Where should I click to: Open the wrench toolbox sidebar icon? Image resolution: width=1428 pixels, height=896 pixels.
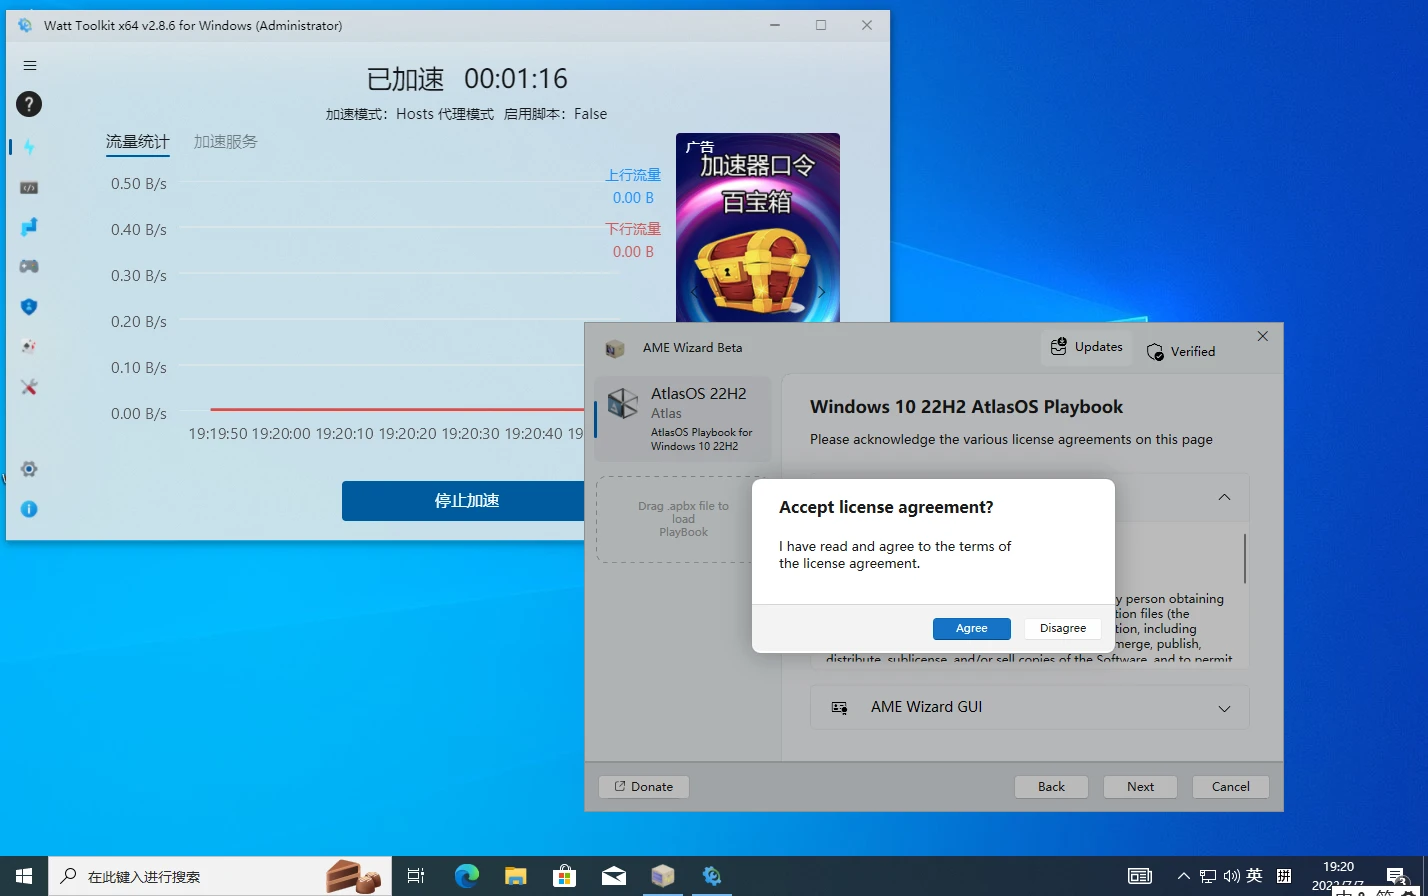29,387
